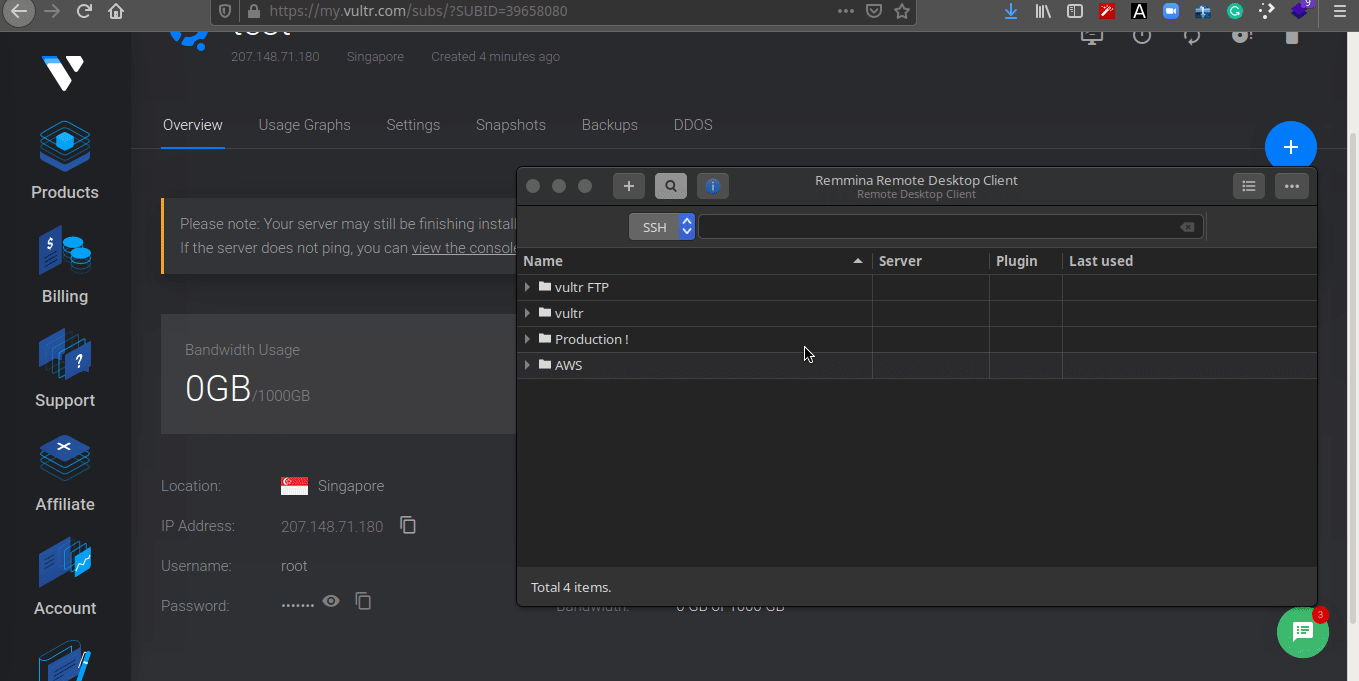Click the blue plus deploy button

tap(1291, 147)
